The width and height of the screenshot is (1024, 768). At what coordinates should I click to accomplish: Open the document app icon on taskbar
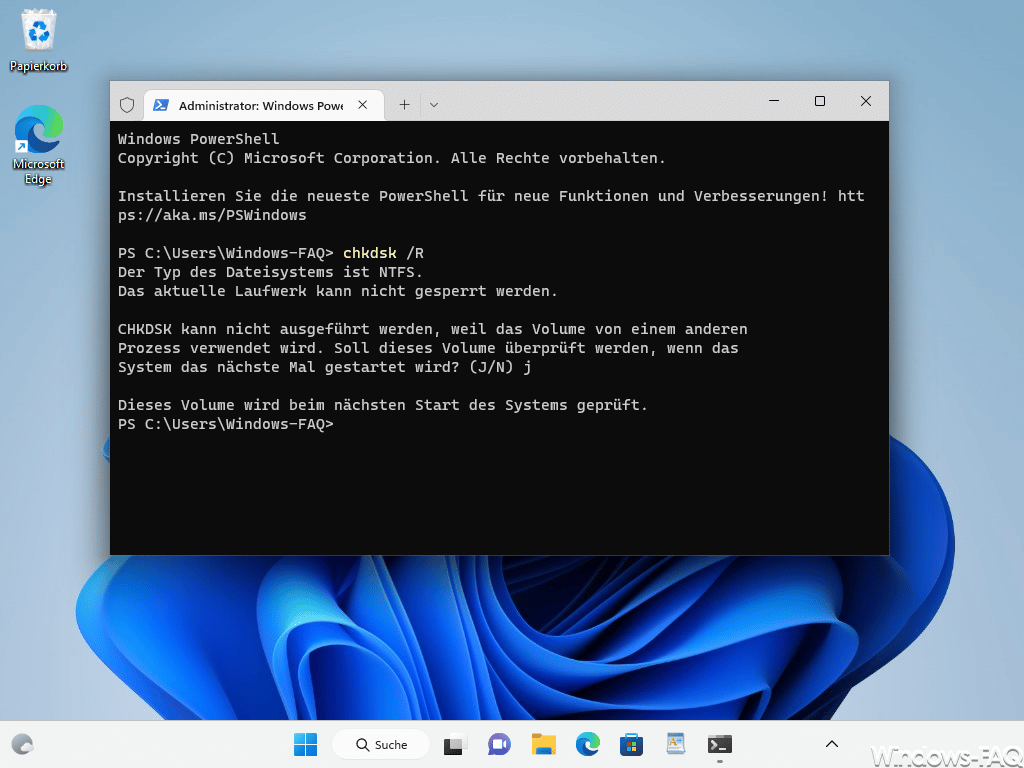[675, 744]
